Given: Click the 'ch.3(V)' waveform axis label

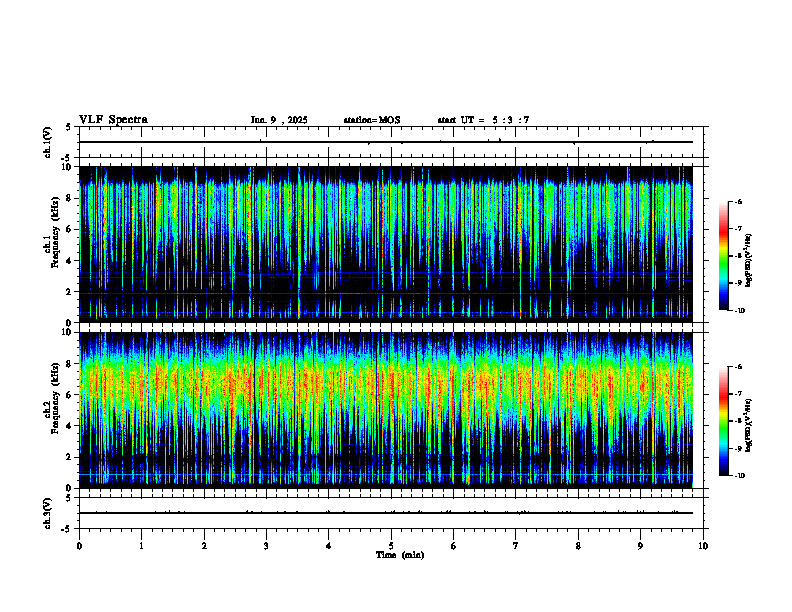Looking at the screenshot, I should click(48, 513).
